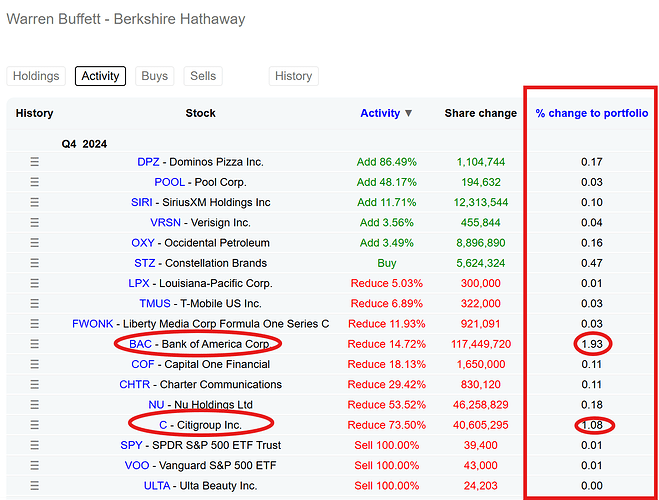Image resolution: width=659 pixels, height=500 pixels.
Task: Open OXY ticker link
Action: click(143, 243)
